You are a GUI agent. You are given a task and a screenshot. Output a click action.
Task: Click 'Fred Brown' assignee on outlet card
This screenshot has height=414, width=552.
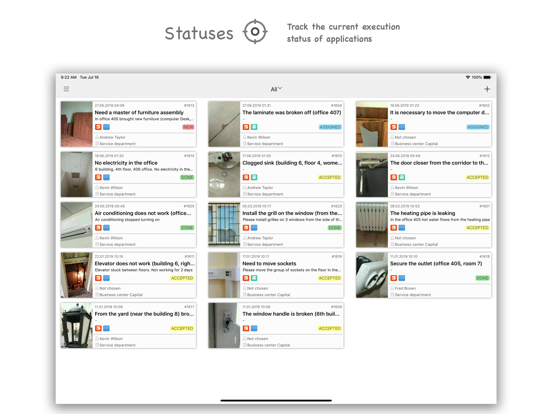pos(405,288)
